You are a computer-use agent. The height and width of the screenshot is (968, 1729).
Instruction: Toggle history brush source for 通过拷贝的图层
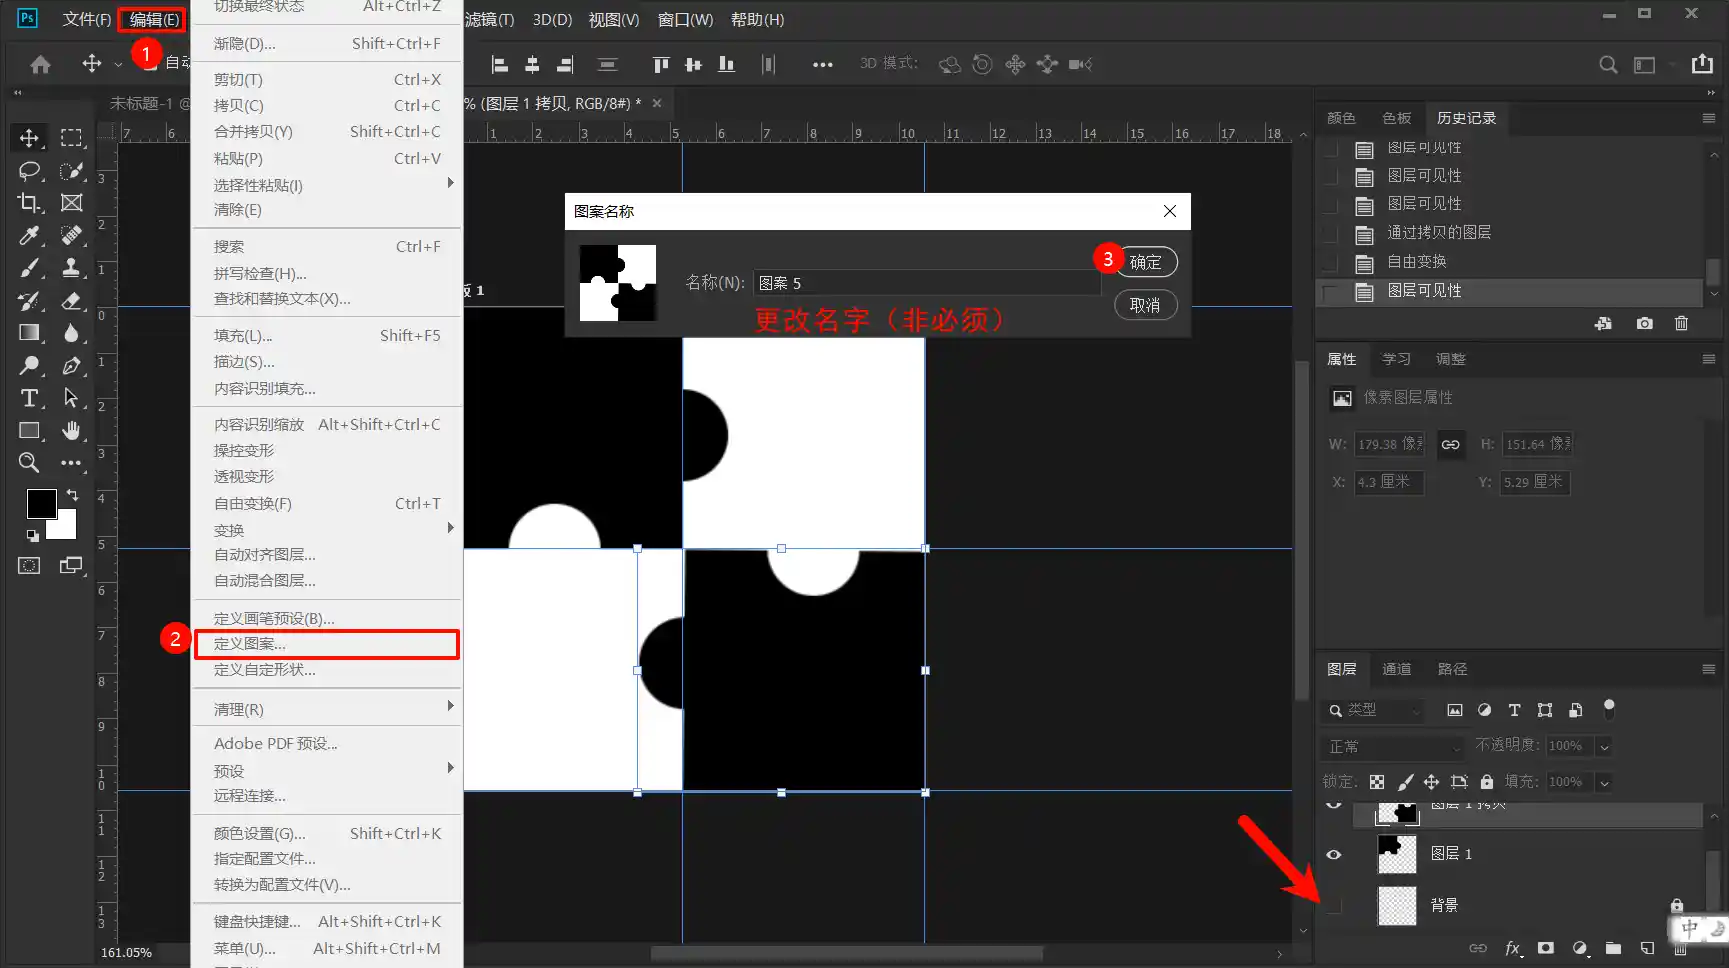(x=1330, y=234)
